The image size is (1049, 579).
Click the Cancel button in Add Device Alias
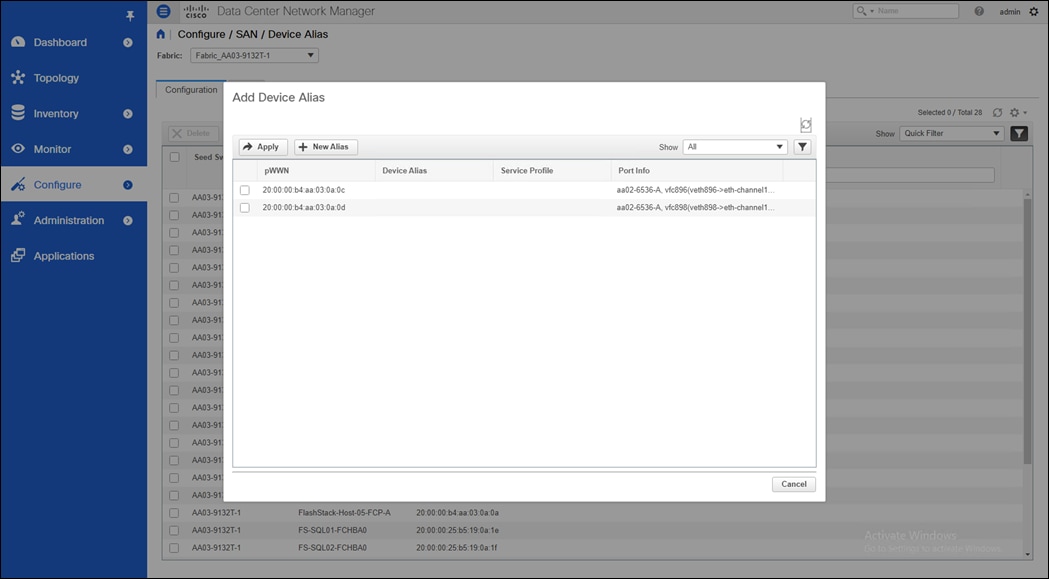pos(793,483)
